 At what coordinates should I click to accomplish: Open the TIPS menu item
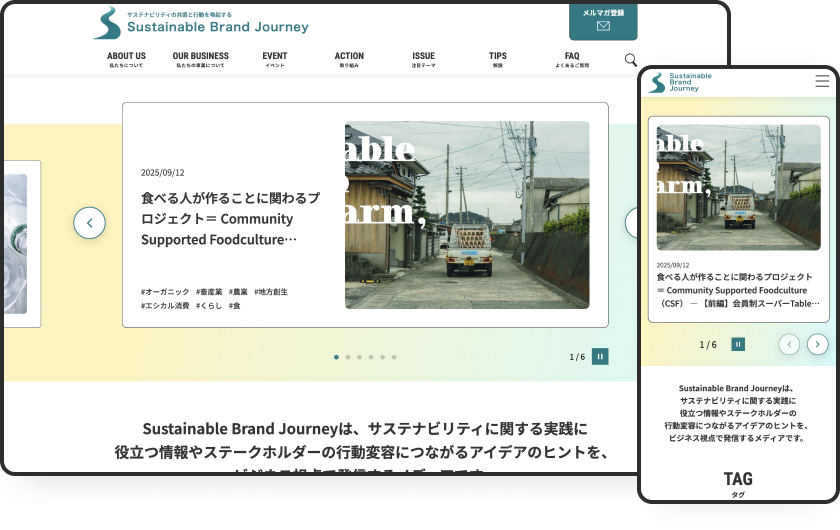(498, 59)
